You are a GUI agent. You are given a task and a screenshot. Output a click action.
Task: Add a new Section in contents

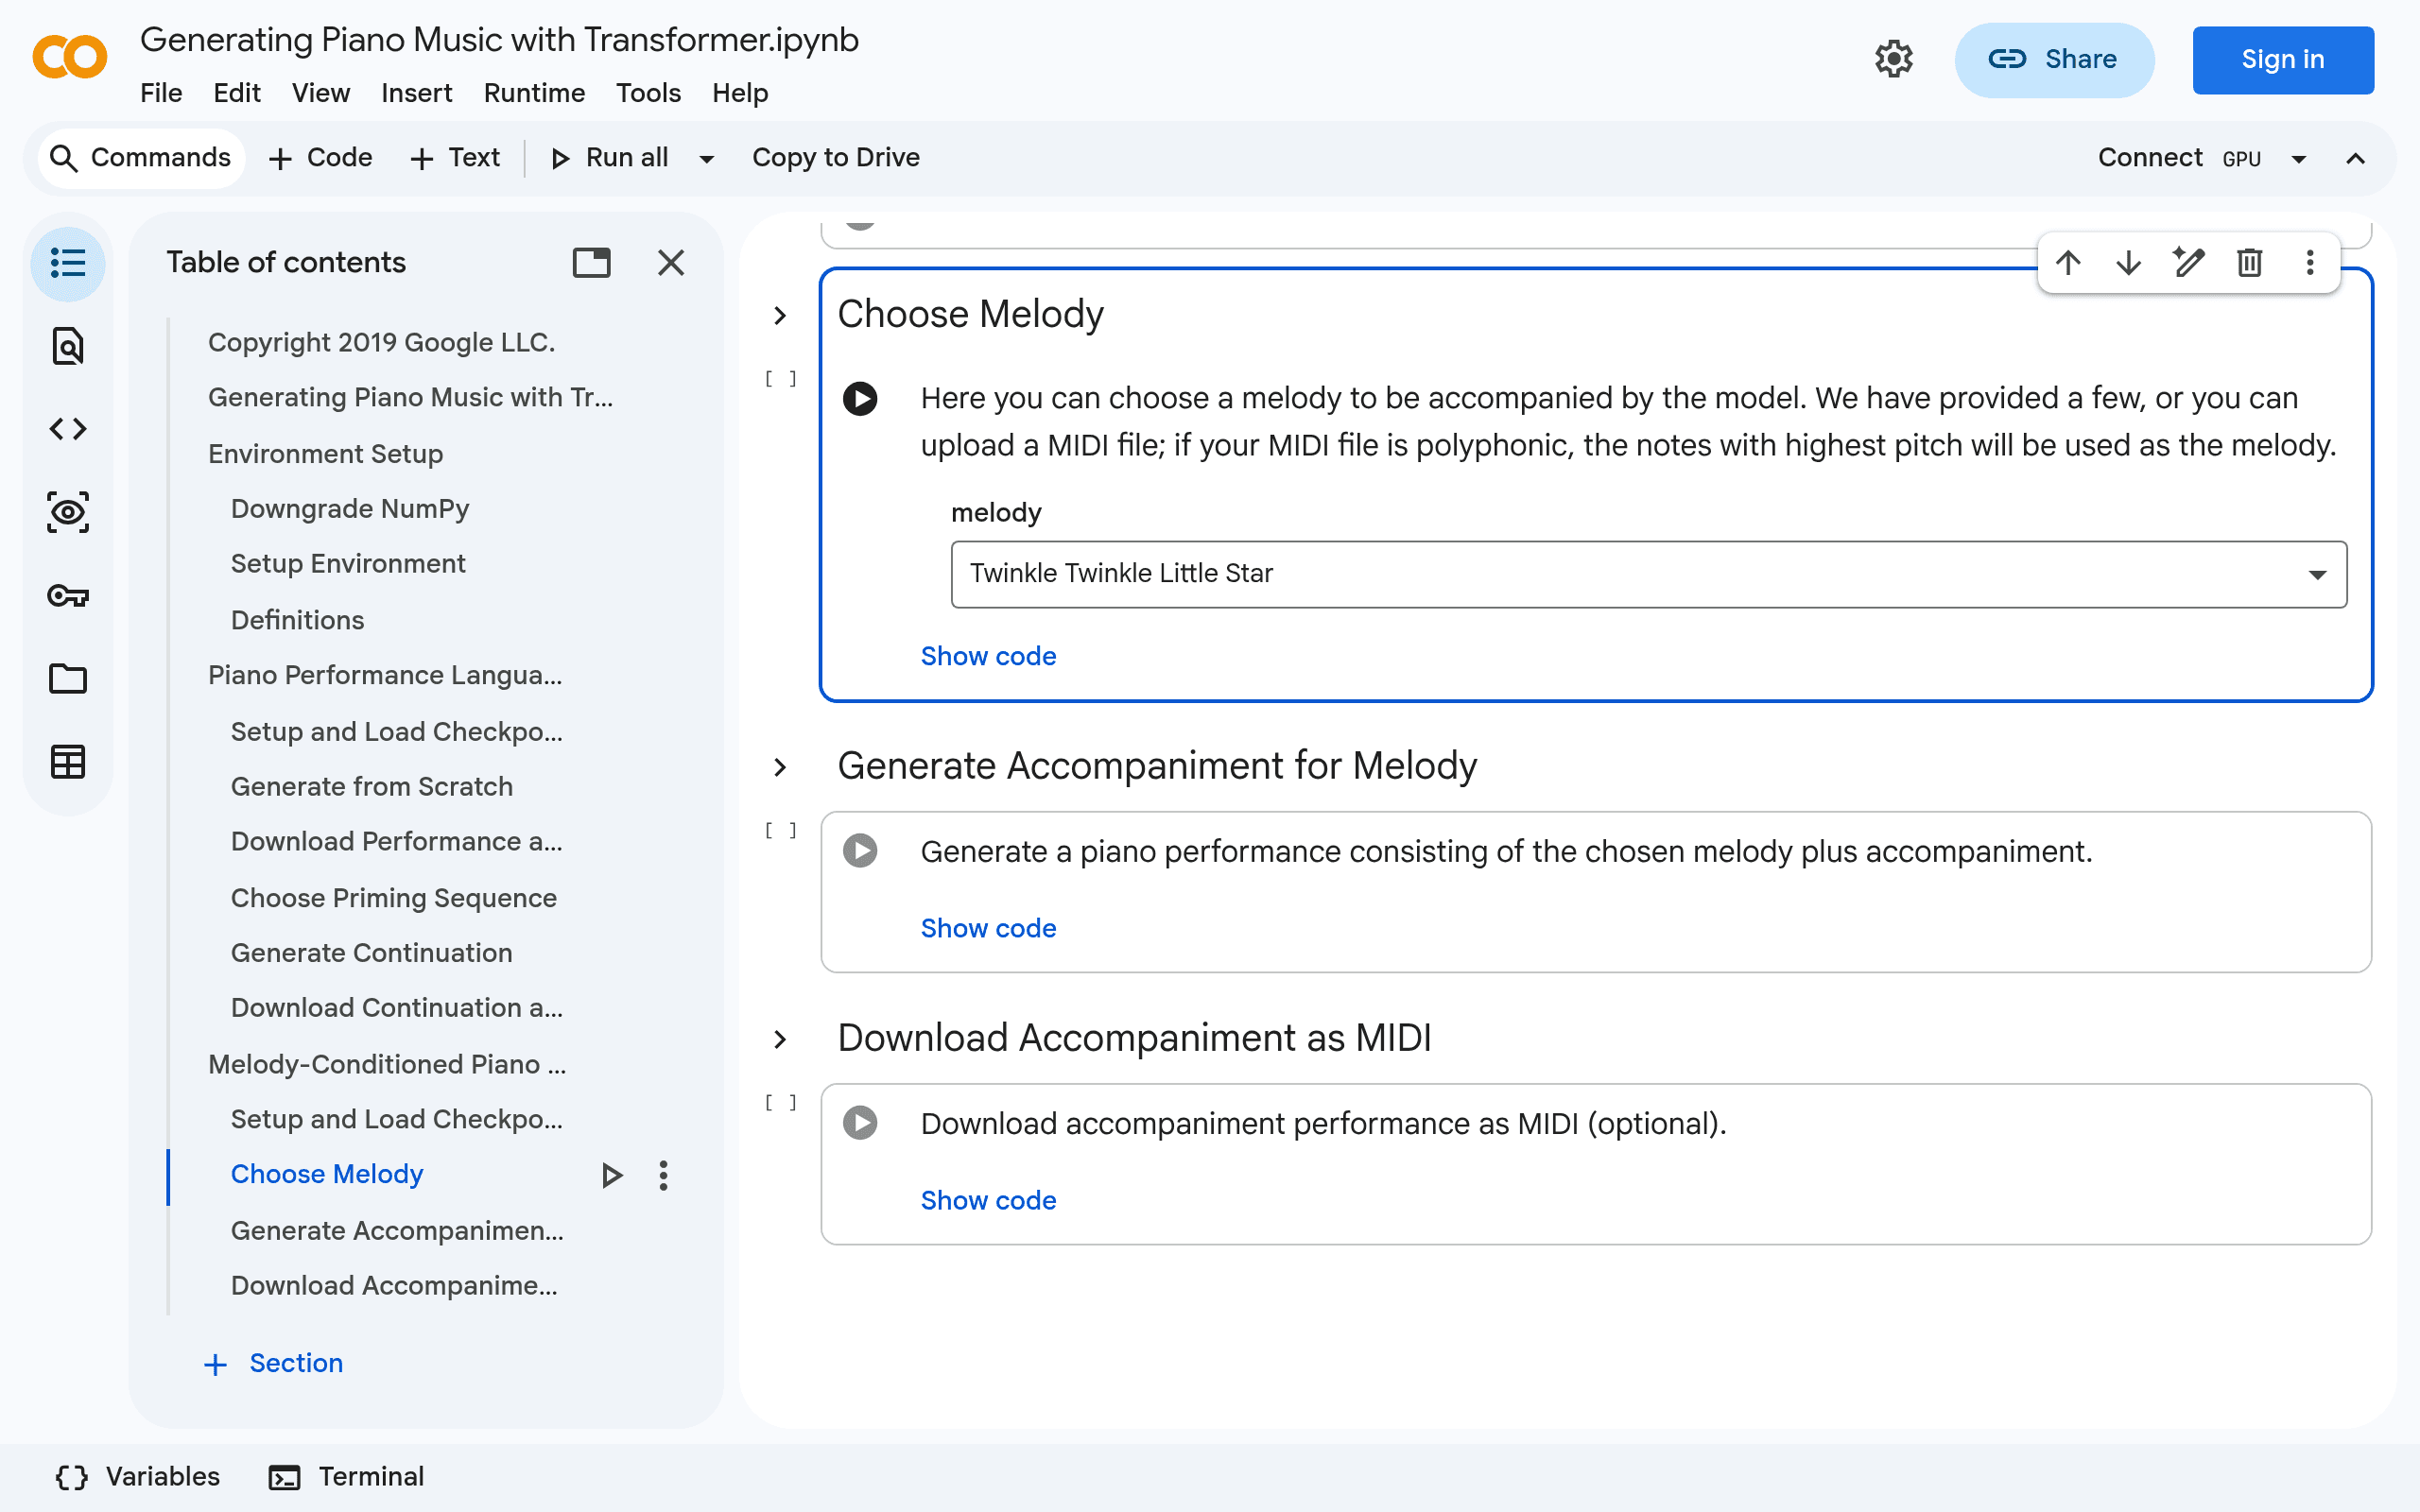[x=273, y=1364]
